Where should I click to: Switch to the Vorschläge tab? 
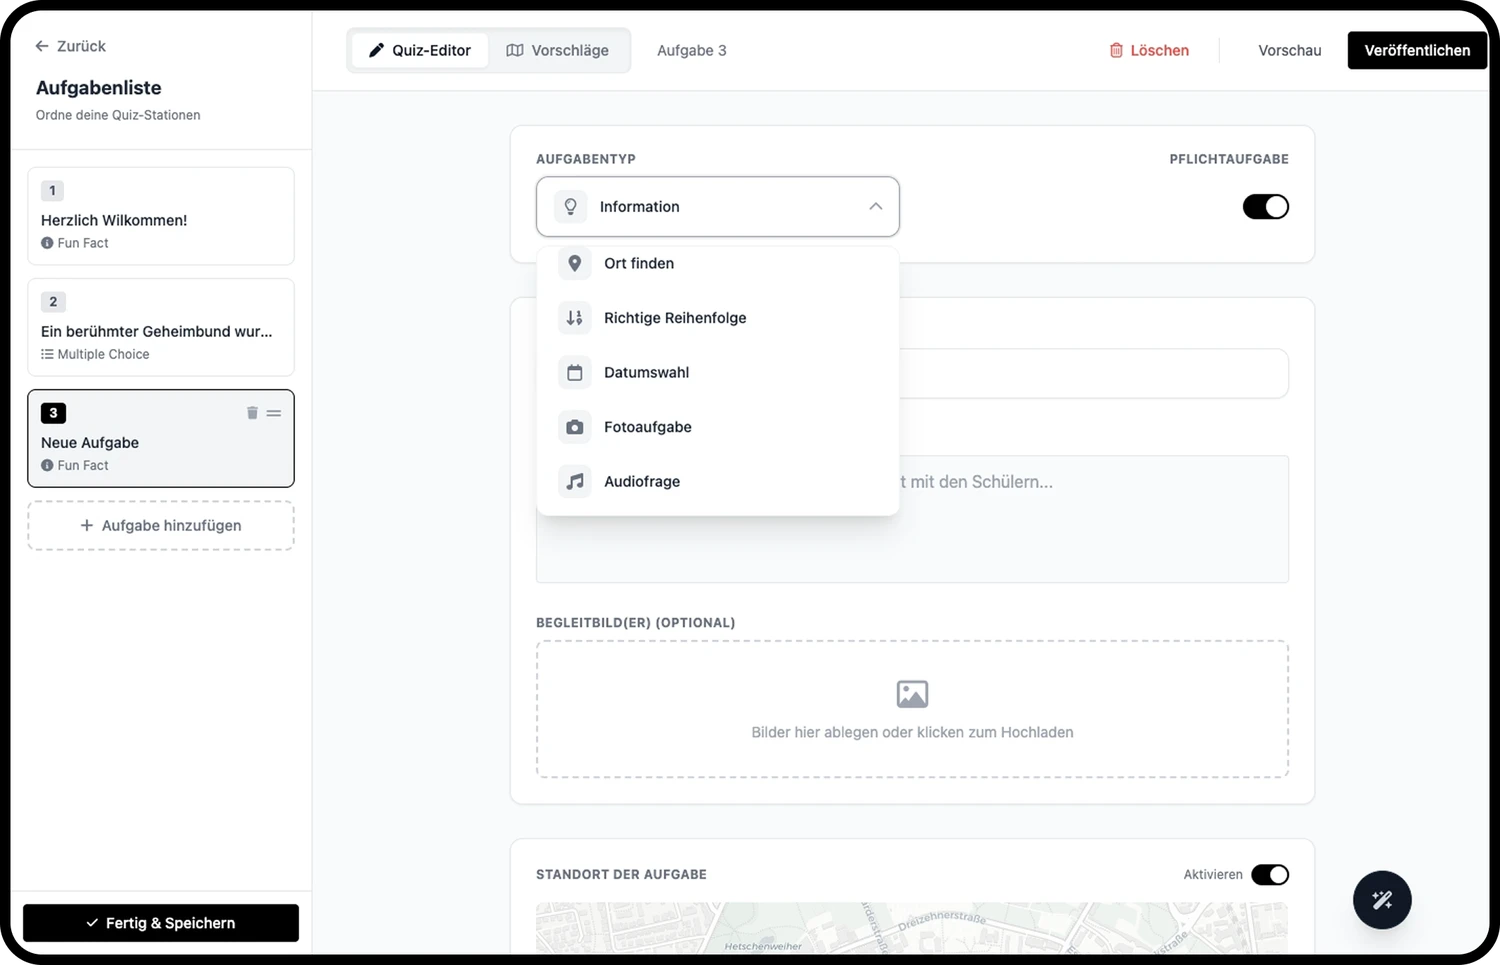tap(558, 50)
